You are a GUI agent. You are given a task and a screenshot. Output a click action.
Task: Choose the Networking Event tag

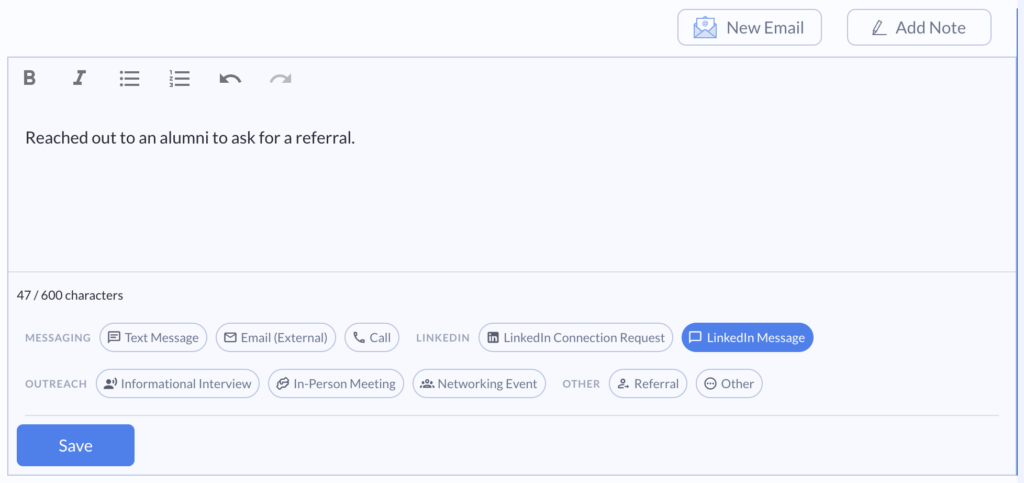click(479, 383)
